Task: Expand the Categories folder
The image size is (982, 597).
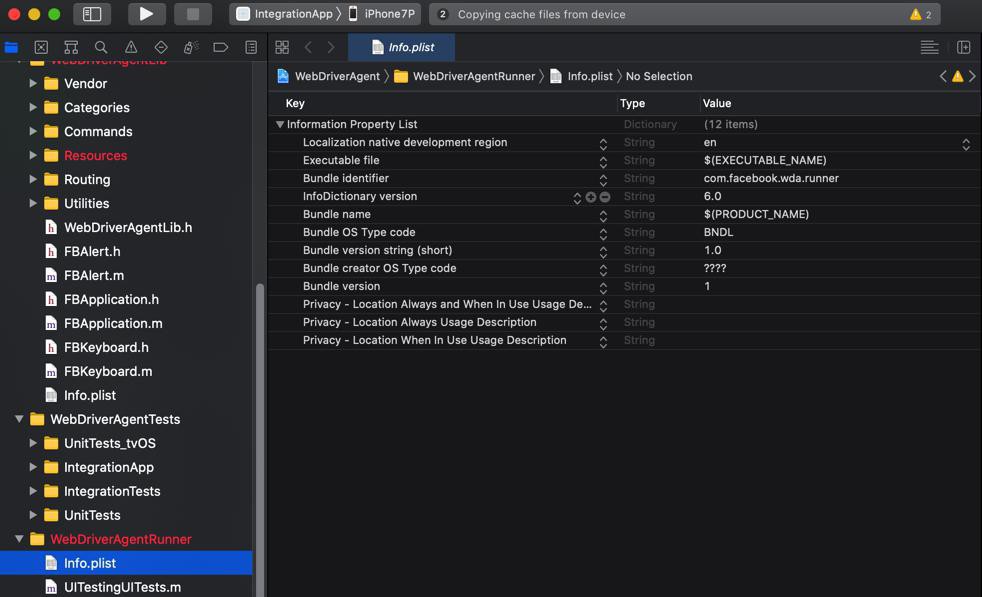Action: 33,107
